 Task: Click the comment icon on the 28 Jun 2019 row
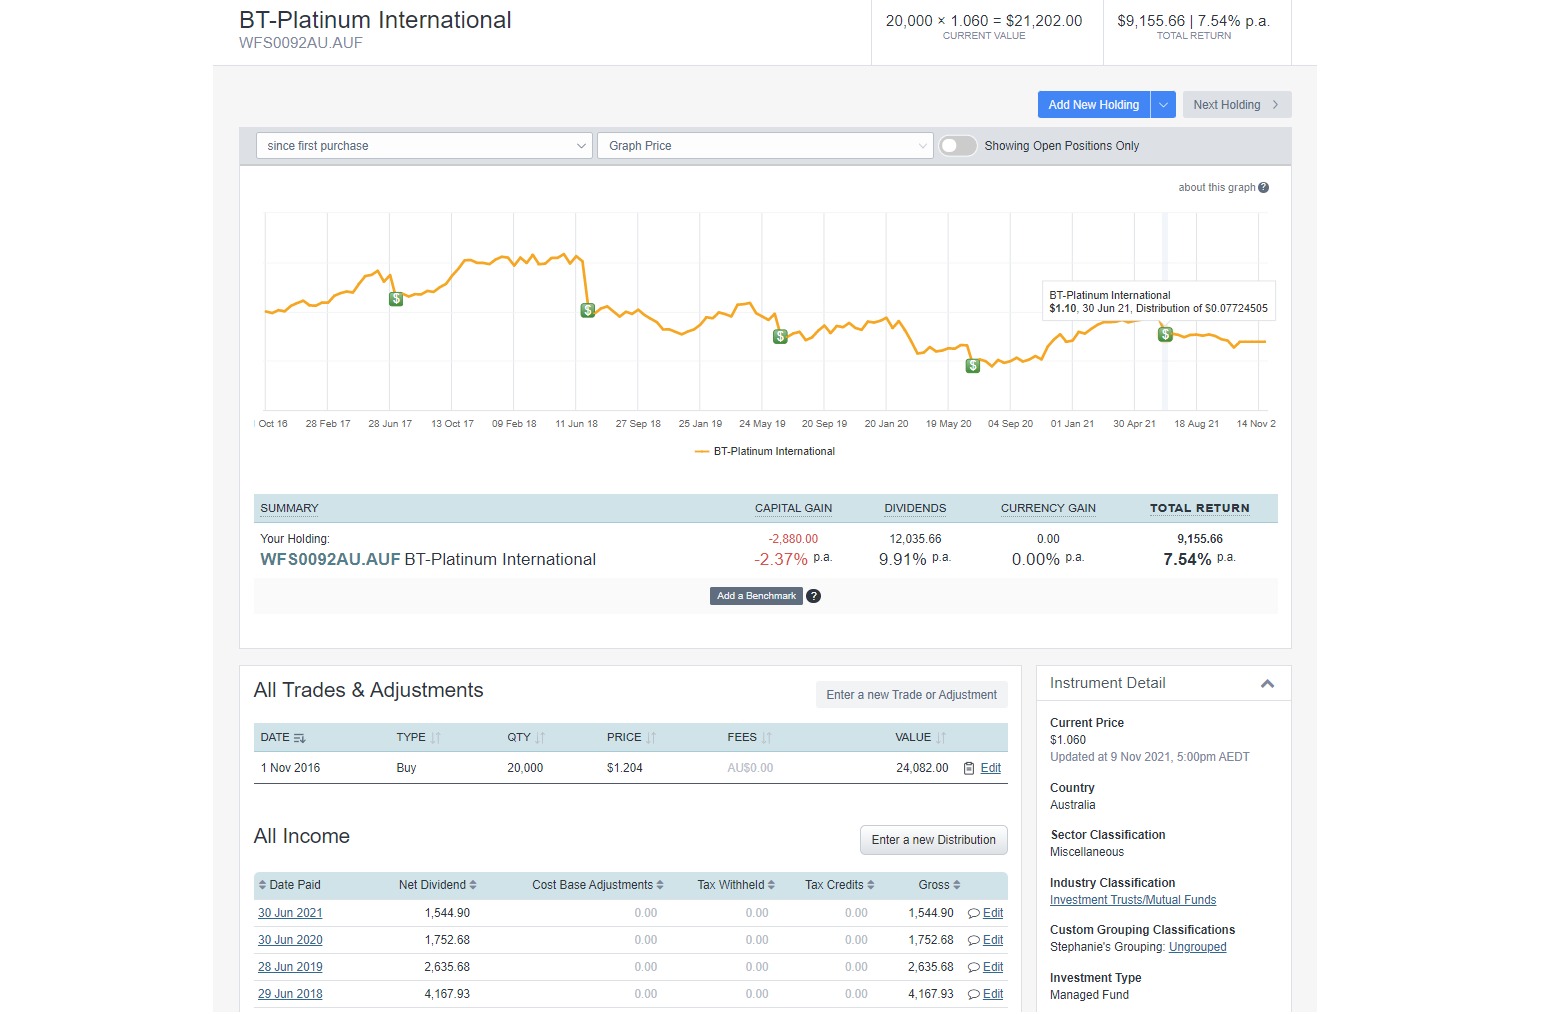pos(974,967)
